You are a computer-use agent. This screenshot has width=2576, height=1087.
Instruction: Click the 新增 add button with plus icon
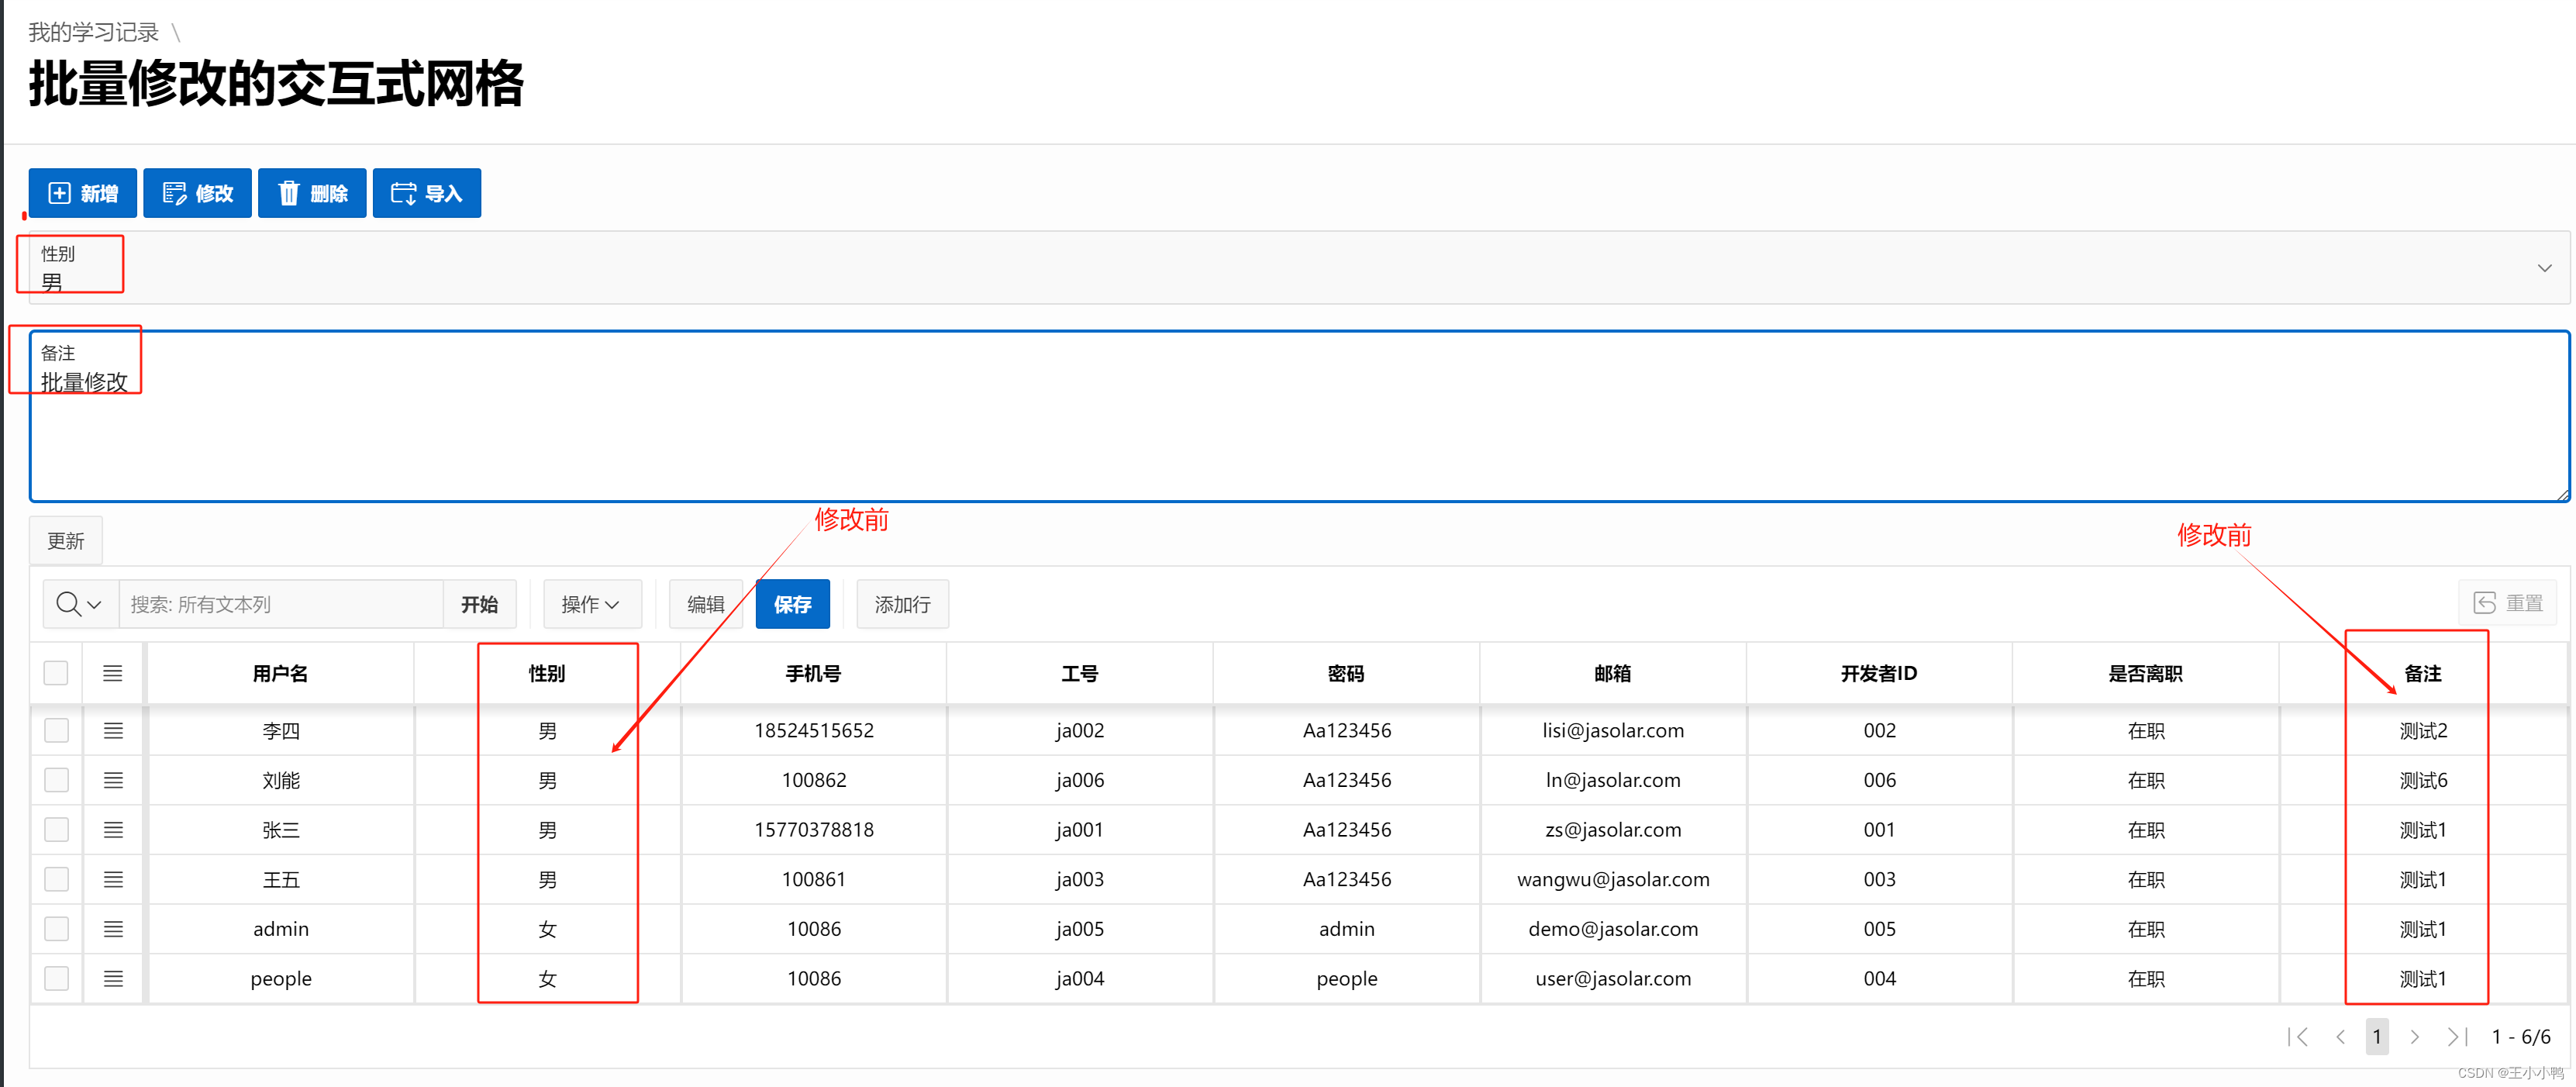[83, 193]
